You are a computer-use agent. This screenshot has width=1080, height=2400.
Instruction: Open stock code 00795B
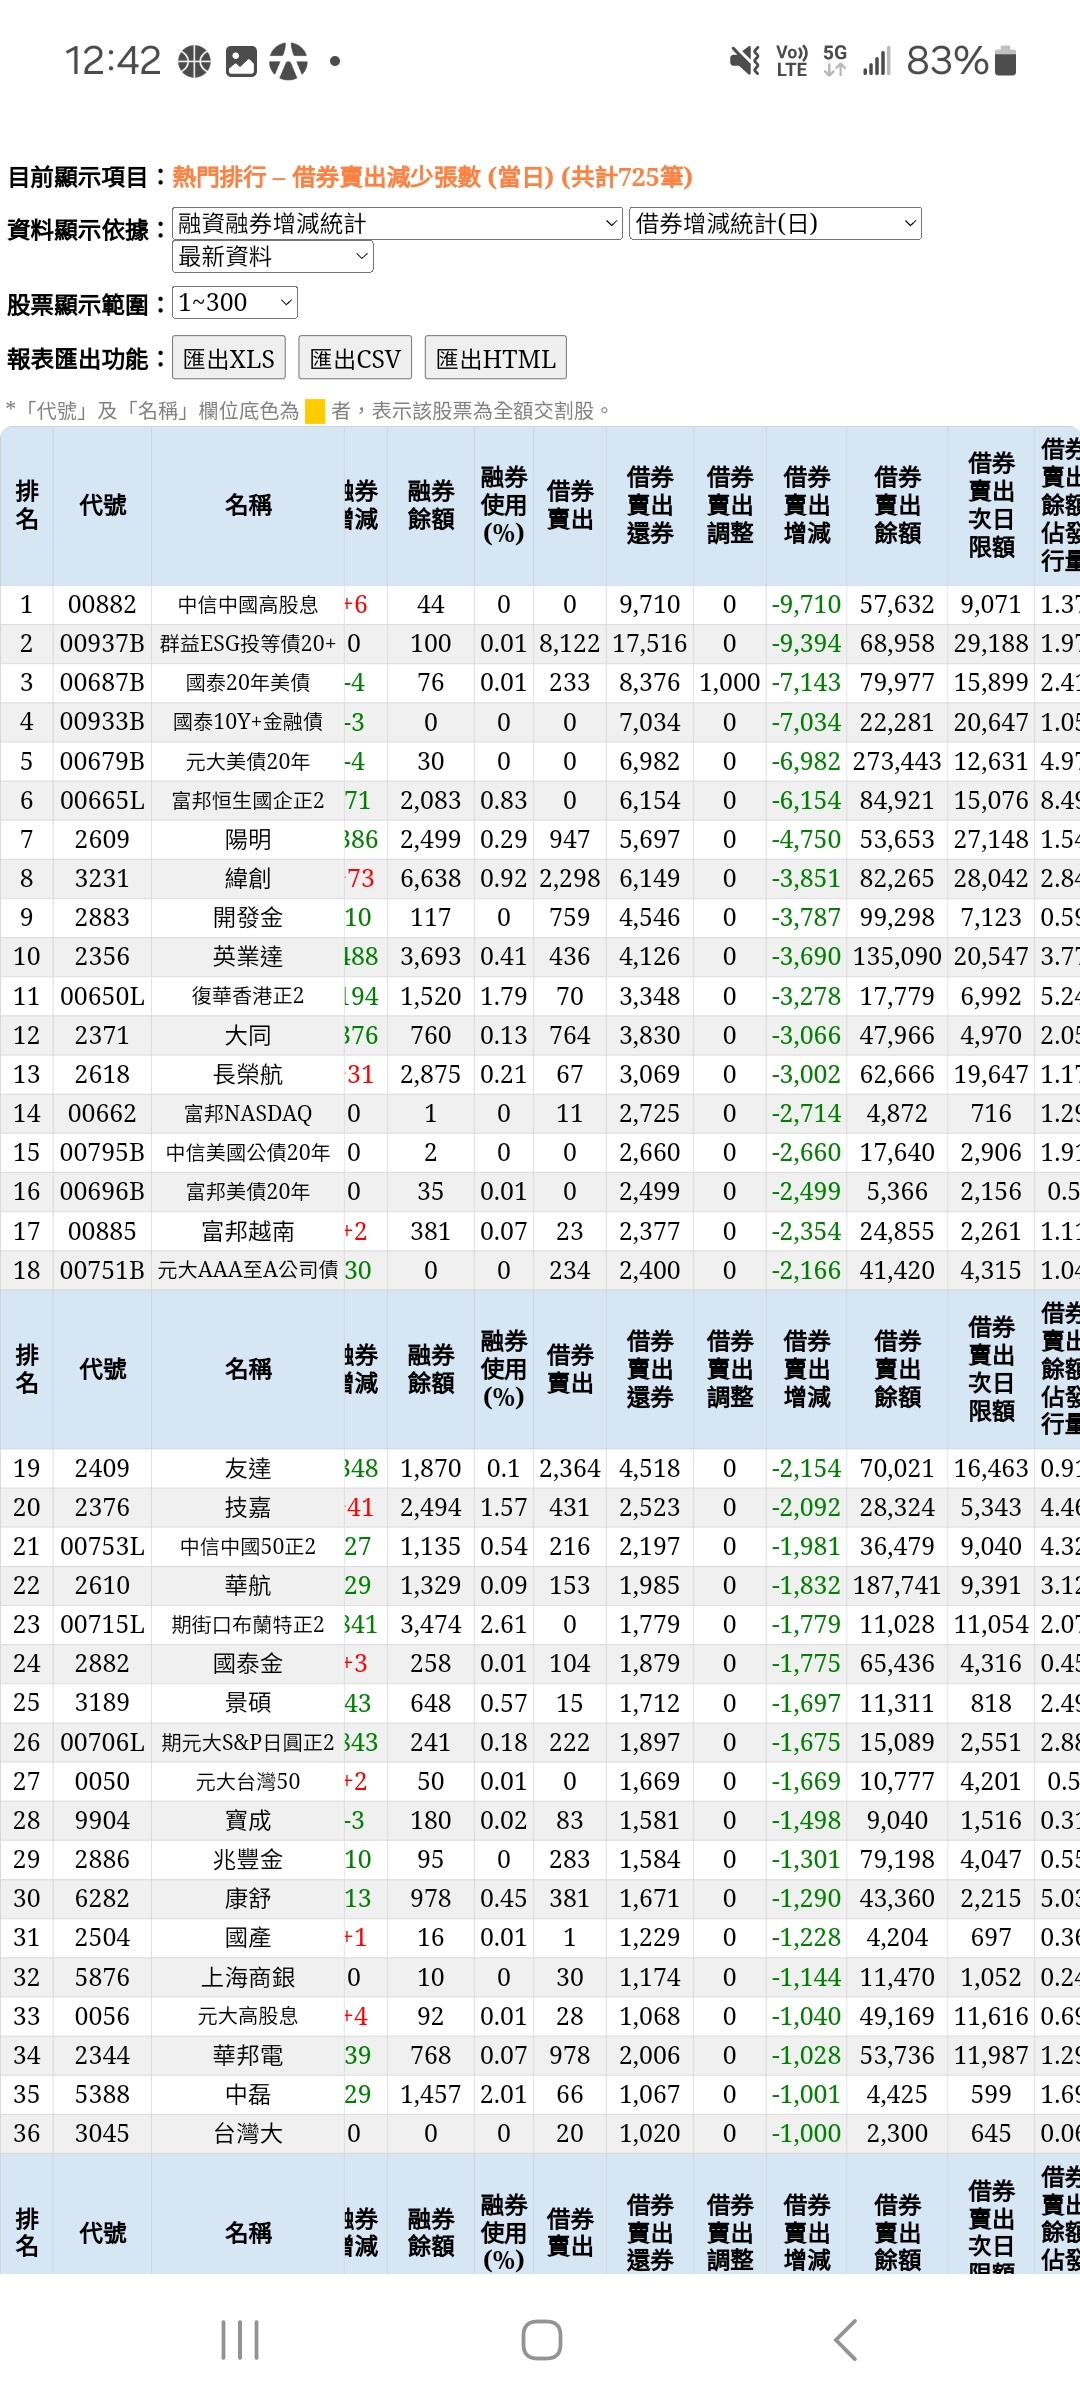point(102,1153)
